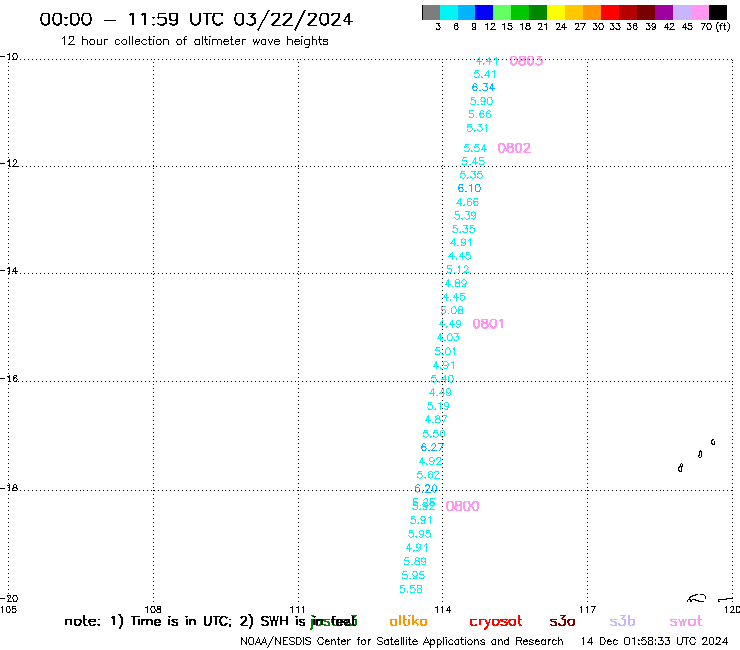Click the 5.19 wave height value
This screenshot has height=650, width=740.
pyautogui.click(x=438, y=406)
